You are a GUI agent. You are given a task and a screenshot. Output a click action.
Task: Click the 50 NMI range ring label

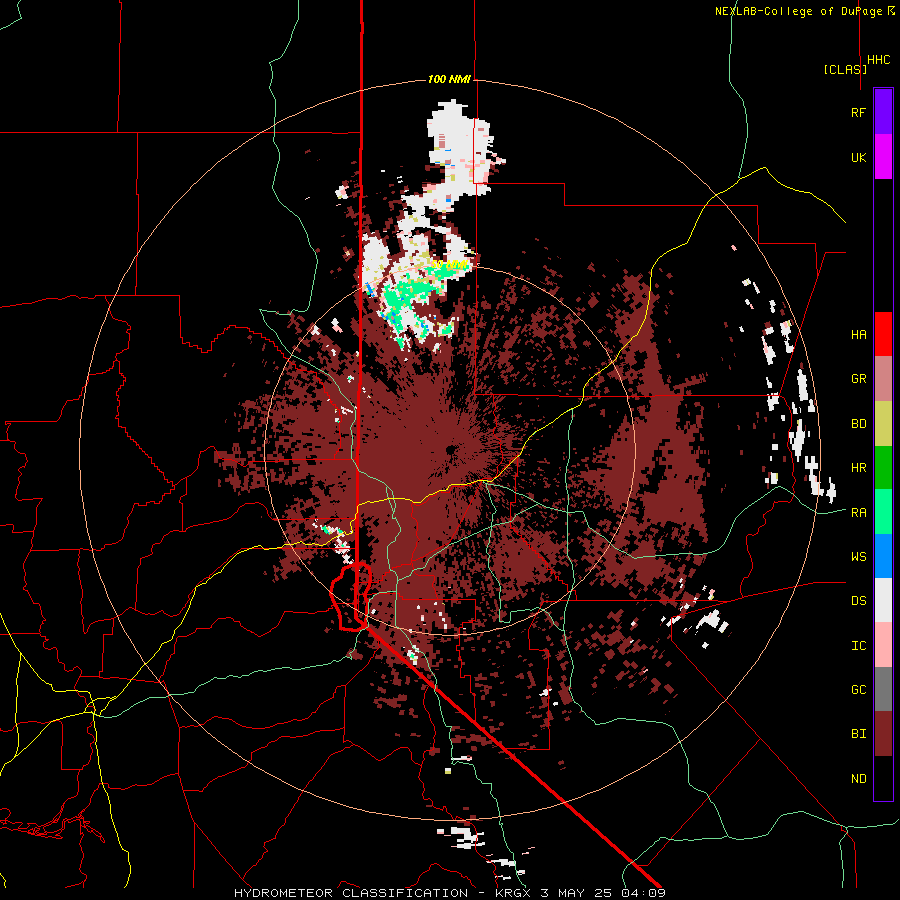[449, 265]
